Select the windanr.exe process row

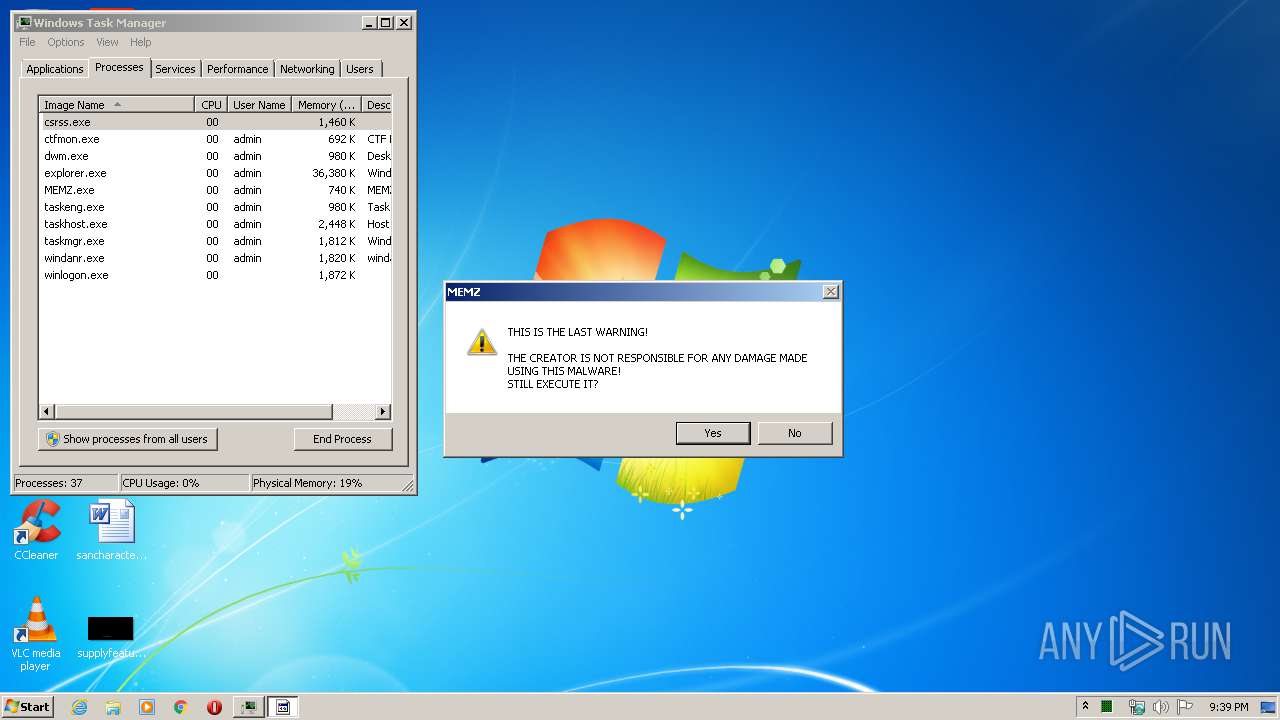click(215, 258)
